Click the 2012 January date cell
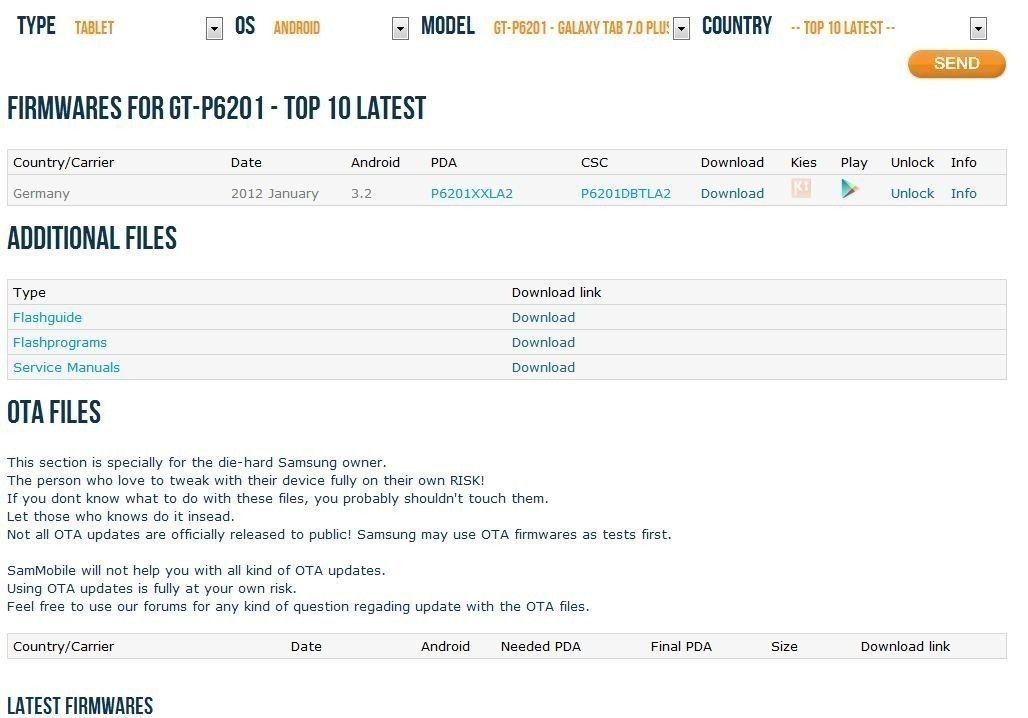 [274, 193]
